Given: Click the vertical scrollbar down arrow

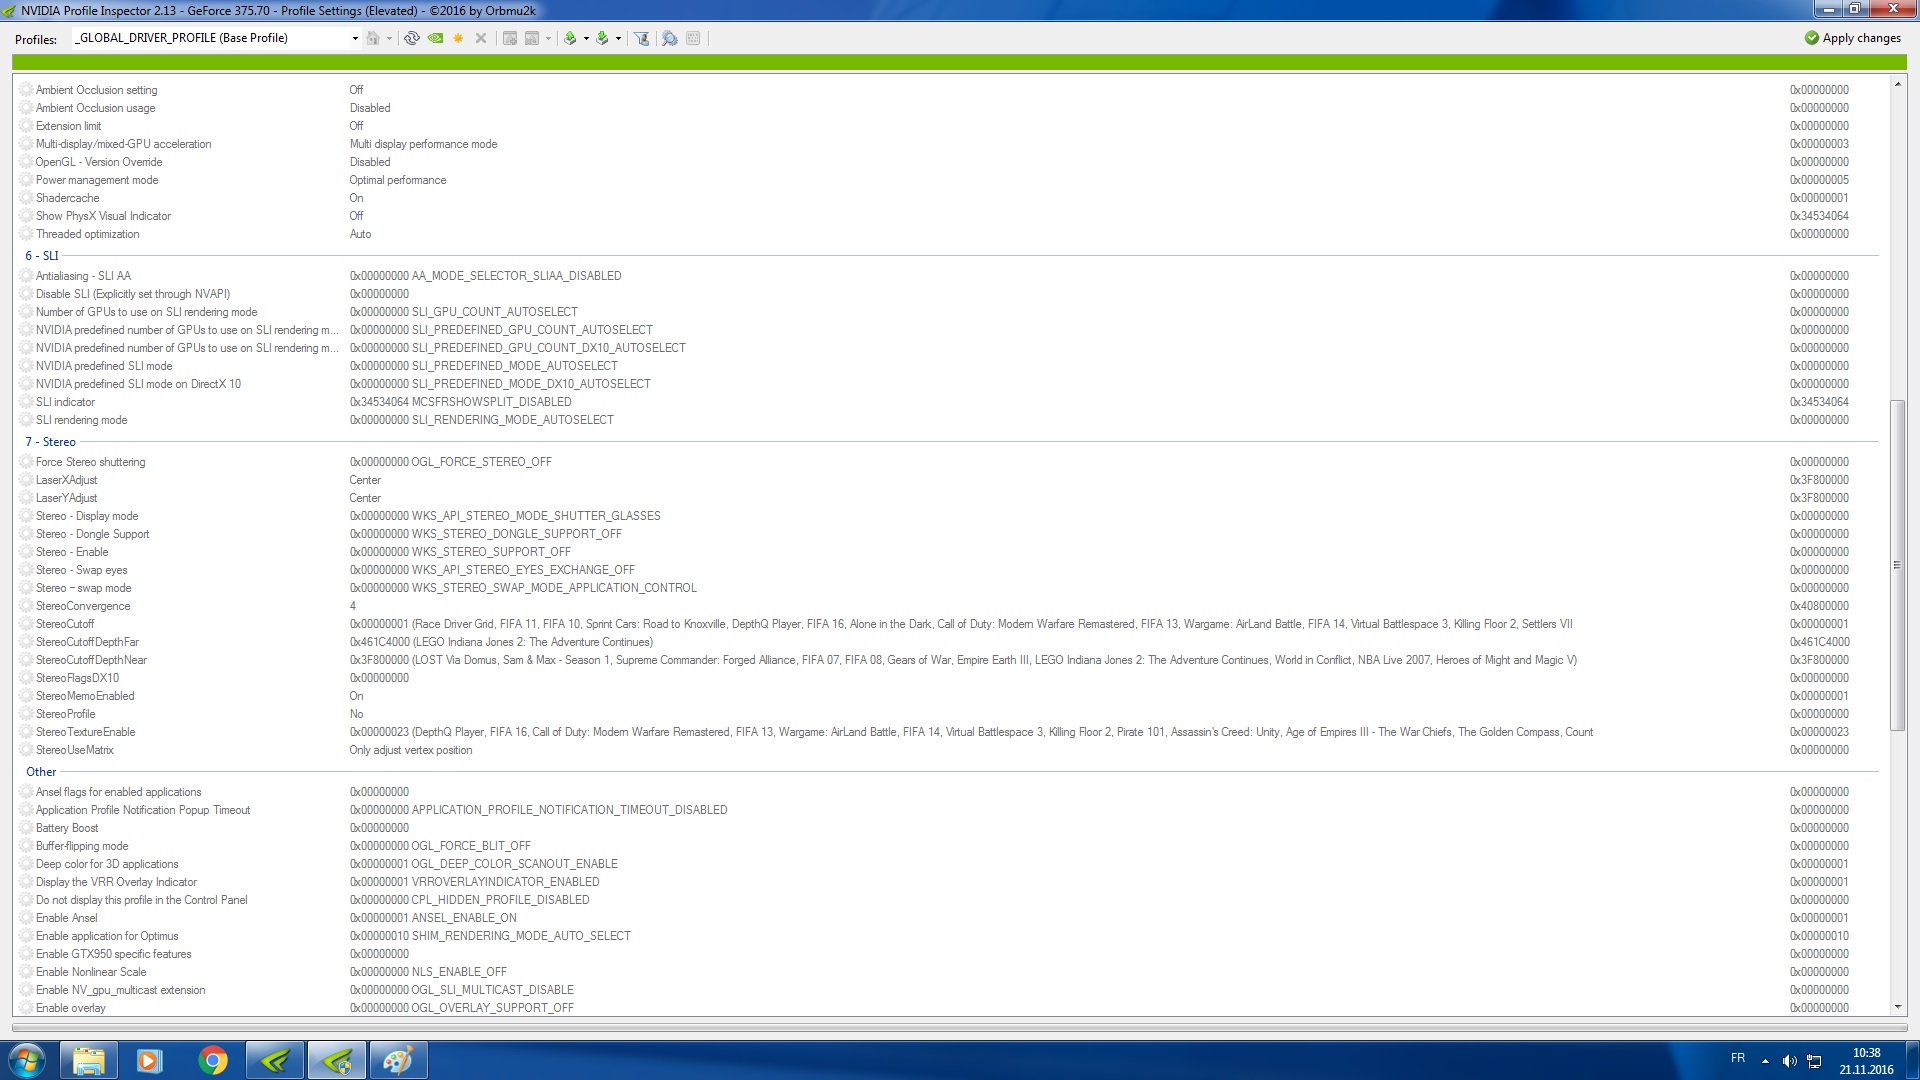Looking at the screenshot, I should [x=1897, y=1007].
